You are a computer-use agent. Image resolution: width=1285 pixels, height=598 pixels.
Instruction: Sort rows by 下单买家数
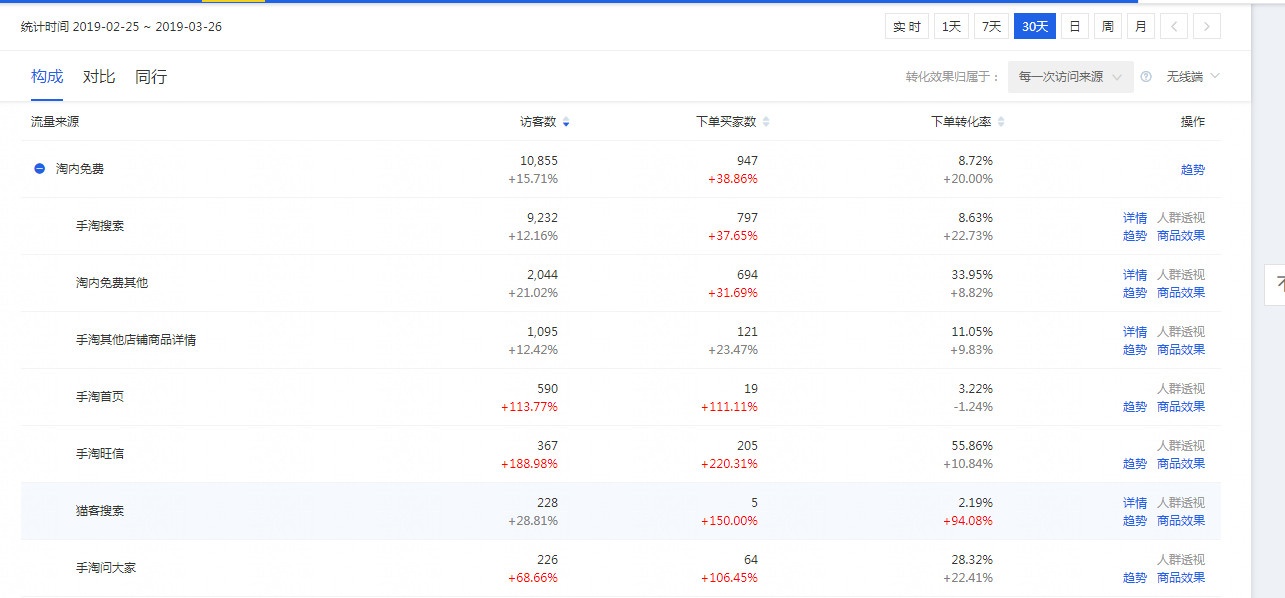pyautogui.click(x=766, y=121)
